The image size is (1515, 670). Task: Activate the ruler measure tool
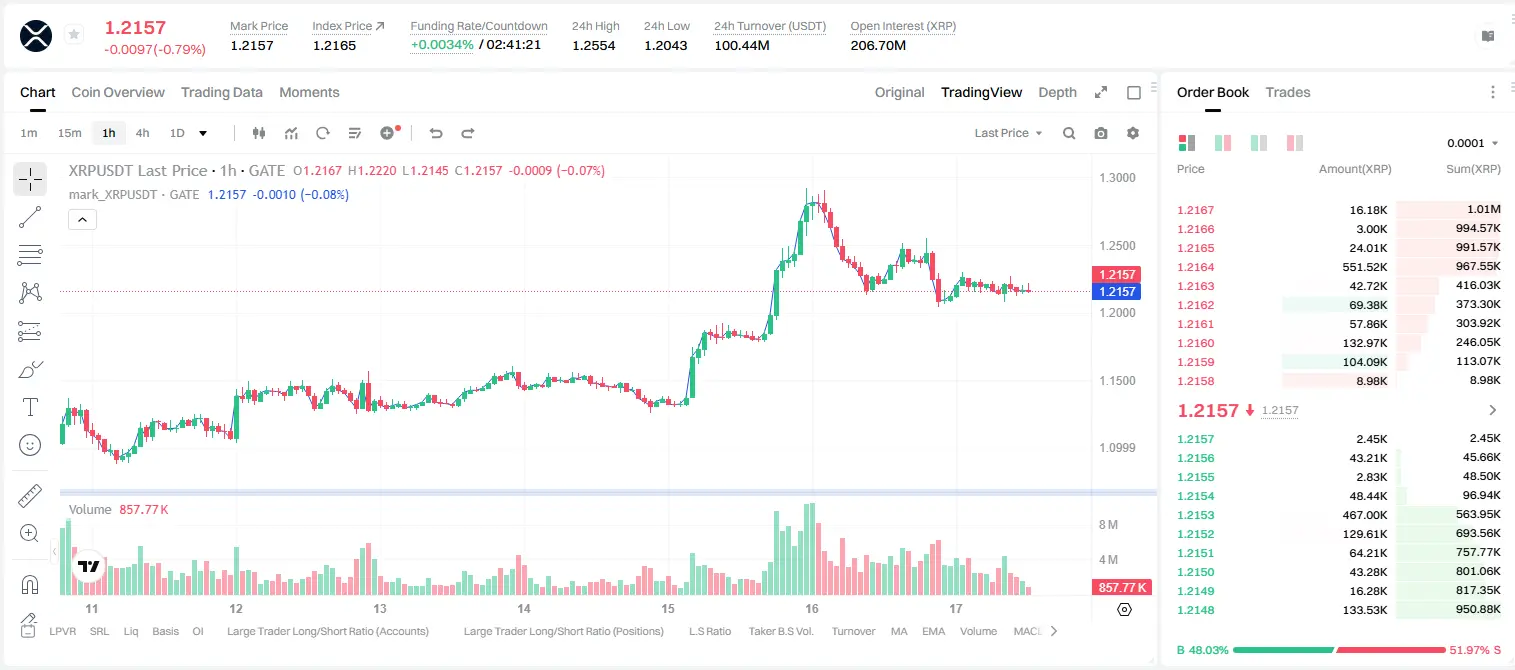coord(30,496)
